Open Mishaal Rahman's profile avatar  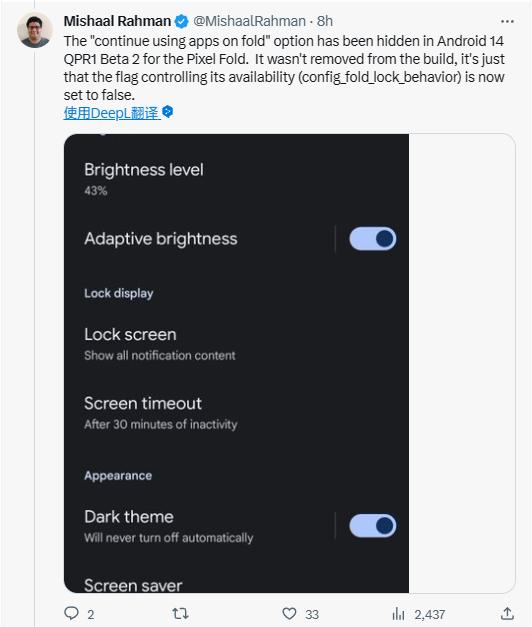[x=35, y=30]
